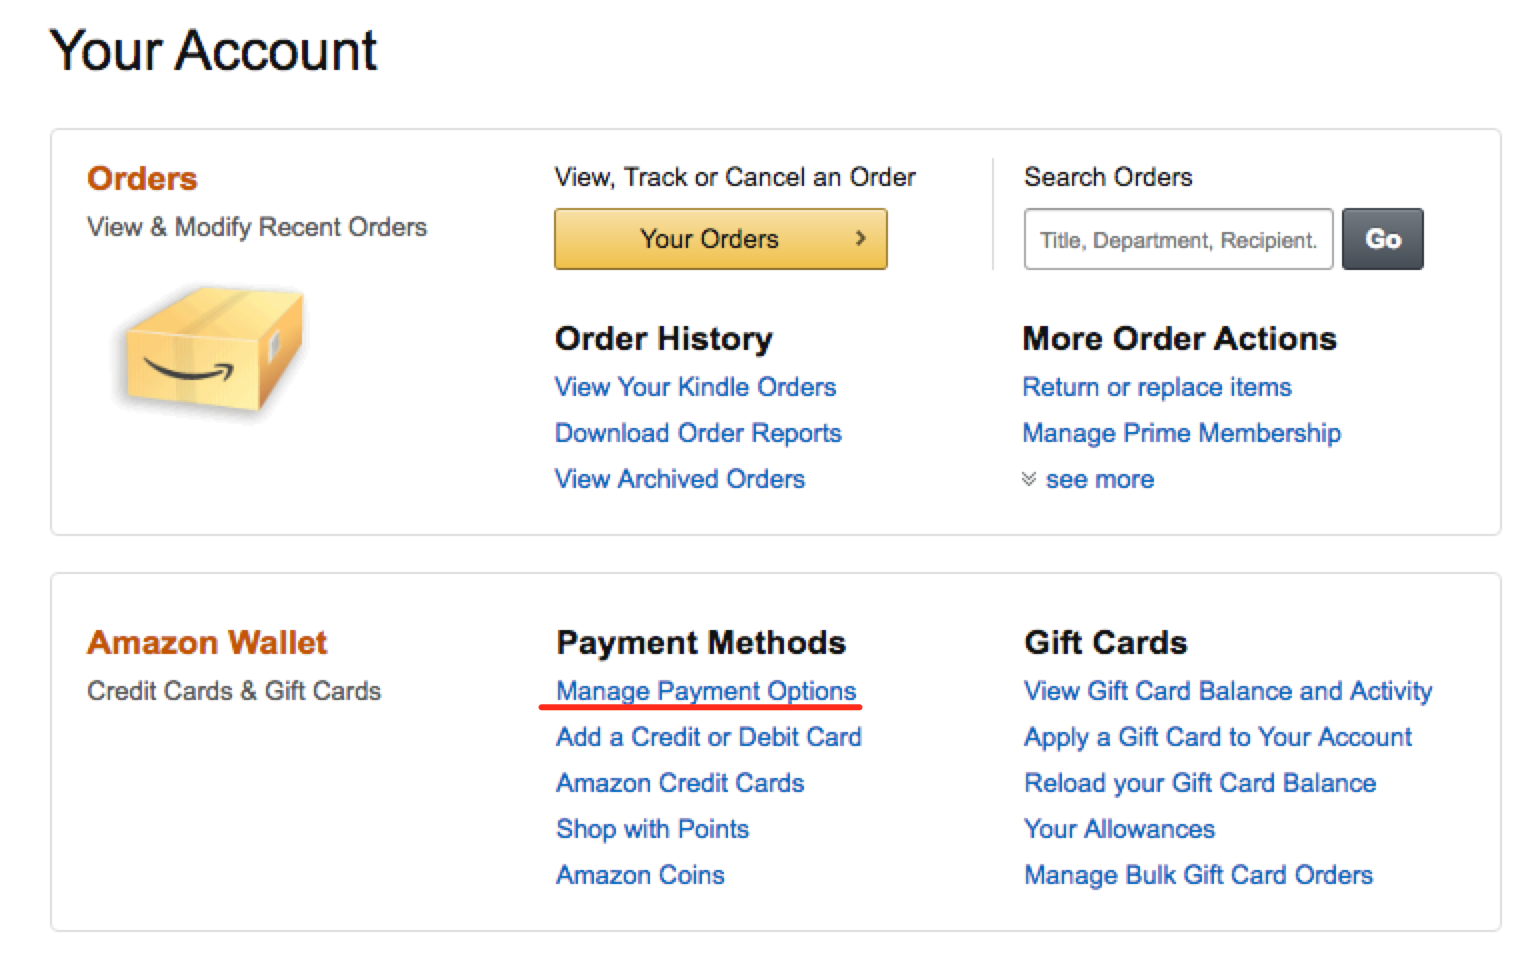Select Apply a Gift Card to Your Account
This screenshot has width=1538, height=960.
pyautogui.click(x=1218, y=737)
